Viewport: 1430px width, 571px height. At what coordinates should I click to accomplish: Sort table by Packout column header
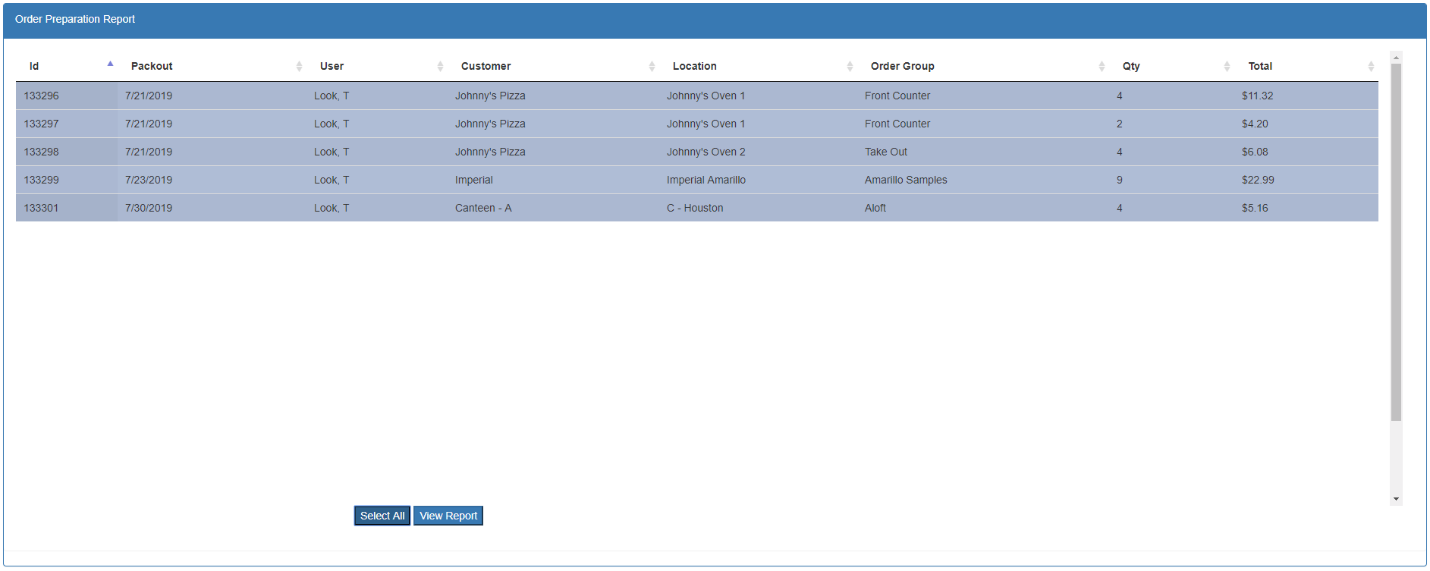click(212, 66)
